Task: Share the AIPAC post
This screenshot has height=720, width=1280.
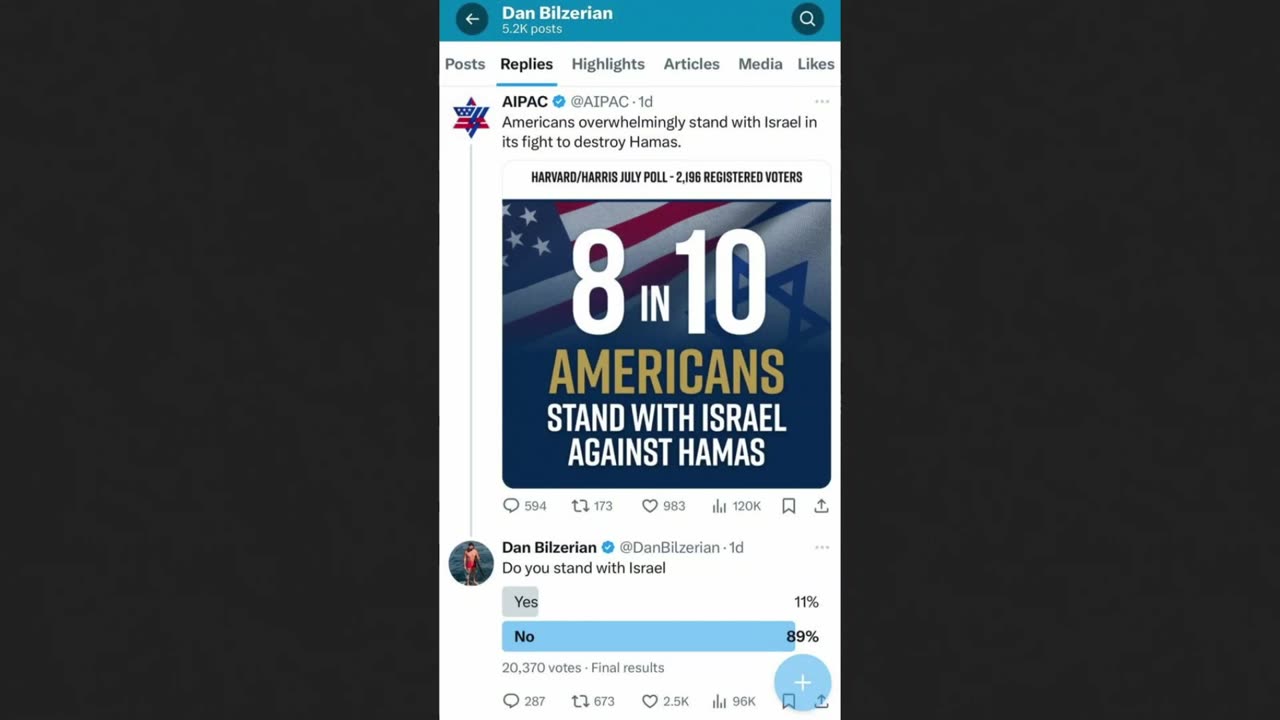Action: click(821, 506)
